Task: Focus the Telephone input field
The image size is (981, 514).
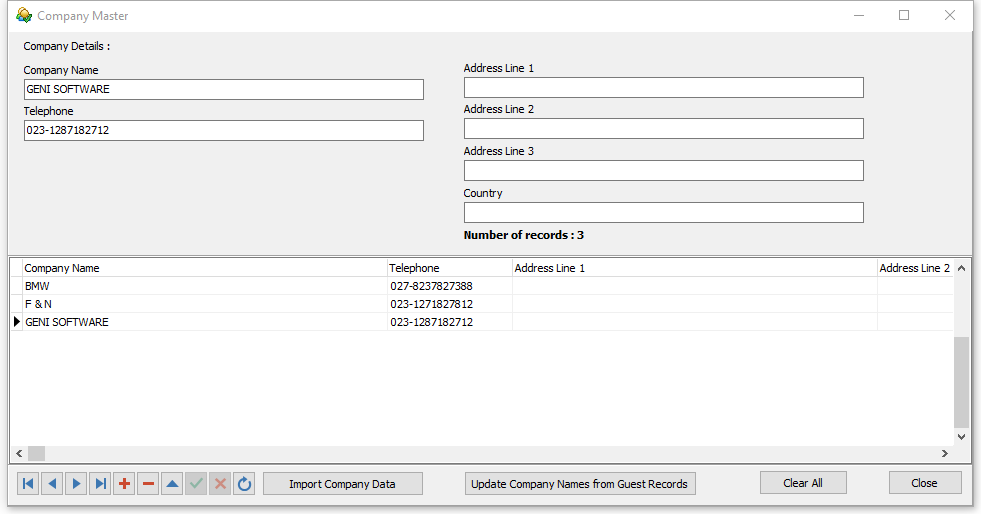Action: tap(223, 131)
